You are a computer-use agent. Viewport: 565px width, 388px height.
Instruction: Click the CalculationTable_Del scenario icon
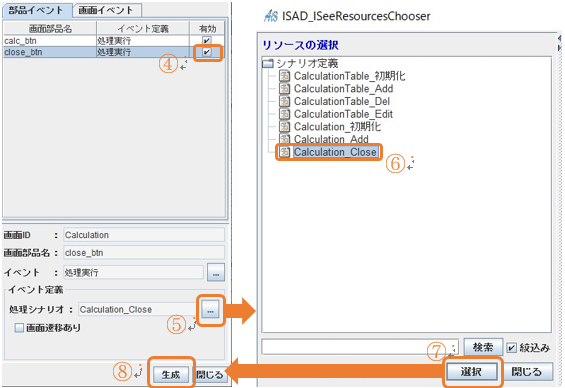pyautogui.click(x=285, y=101)
